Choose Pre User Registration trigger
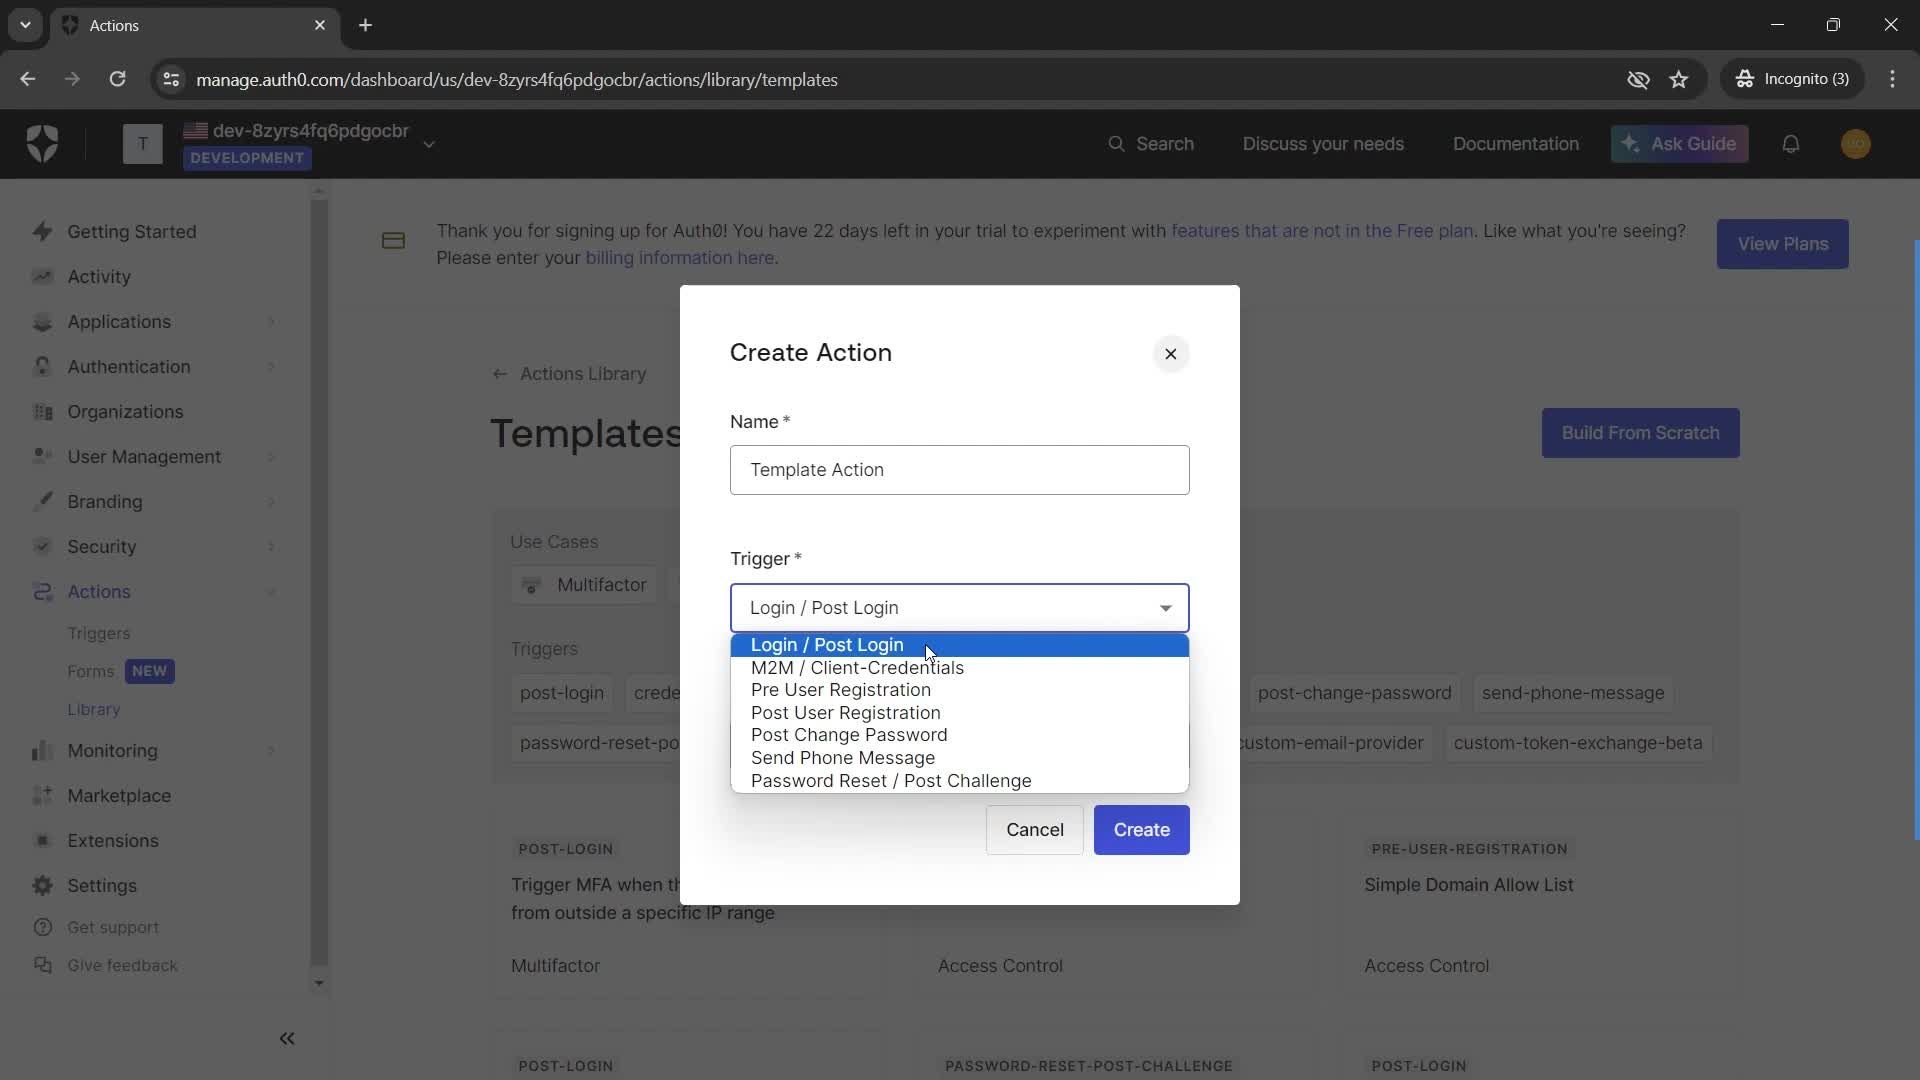This screenshot has height=1080, width=1920. coord(960,690)
